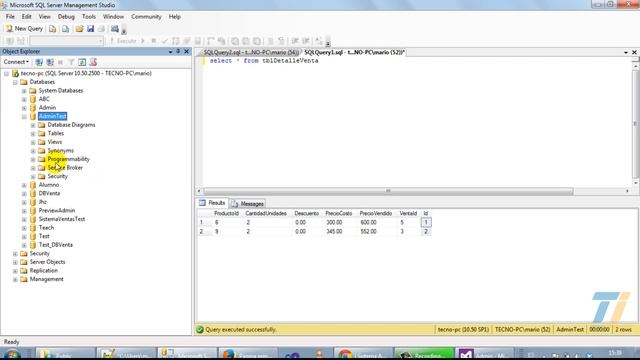Image resolution: width=640 pixels, height=360 pixels.
Task: Click the Increase Indent toolbar icon
Action: (x=306, y=41)
